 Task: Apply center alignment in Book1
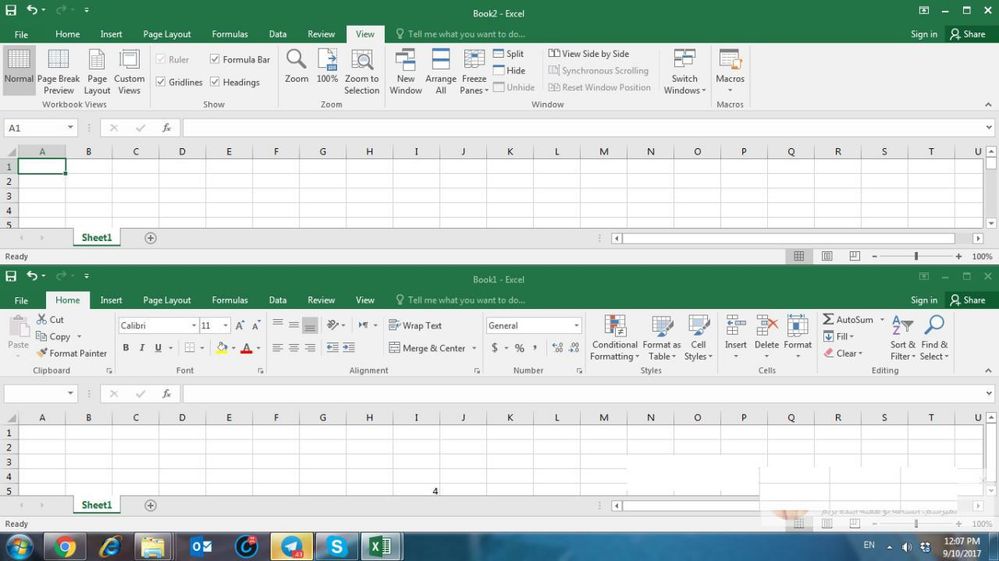tap(294, 348)
